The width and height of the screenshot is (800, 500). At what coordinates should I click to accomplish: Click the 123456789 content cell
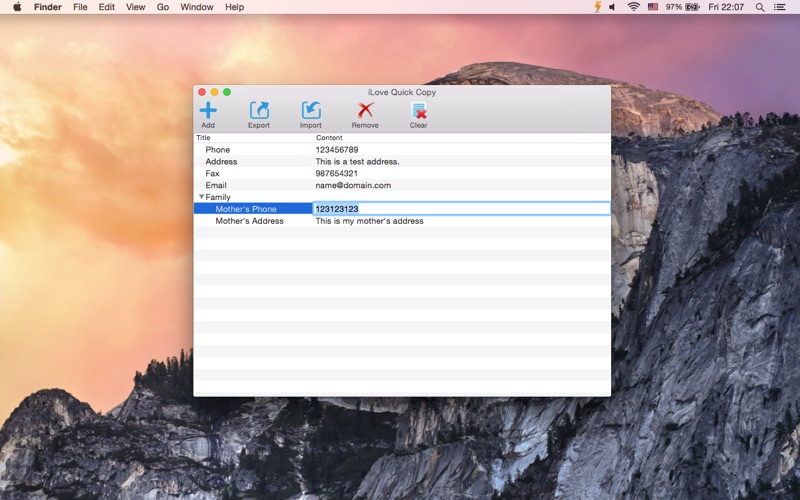click(337, 149)
